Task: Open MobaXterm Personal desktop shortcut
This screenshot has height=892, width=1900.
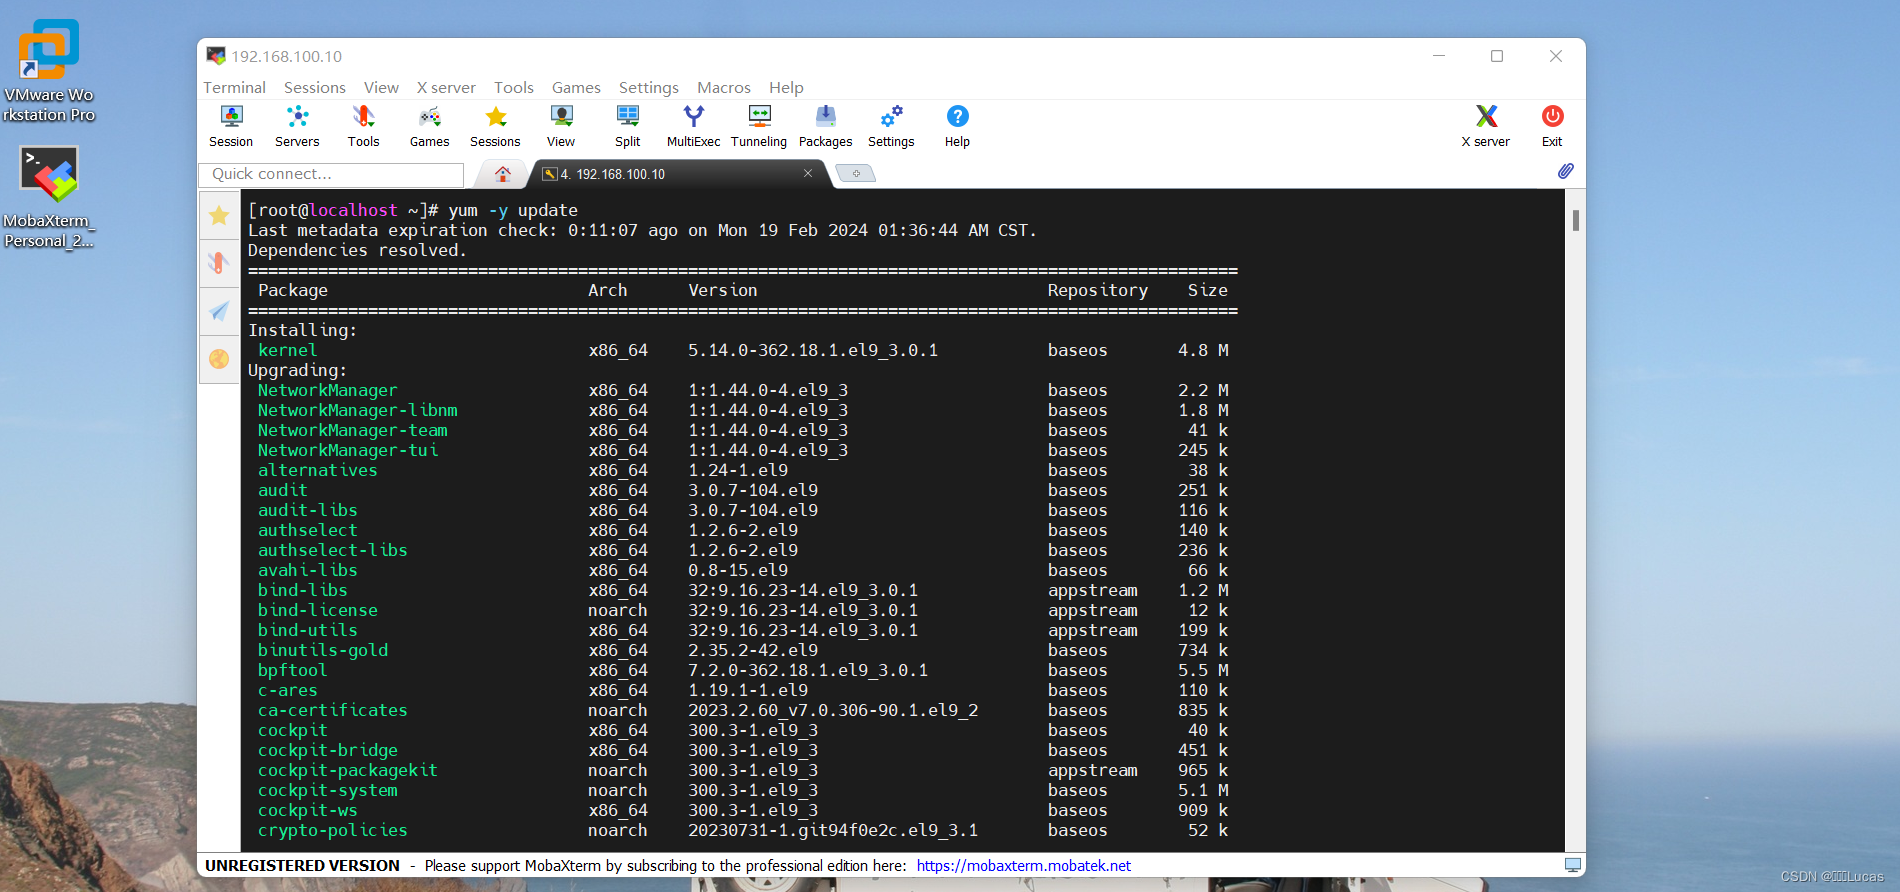Action: [49, 197]
